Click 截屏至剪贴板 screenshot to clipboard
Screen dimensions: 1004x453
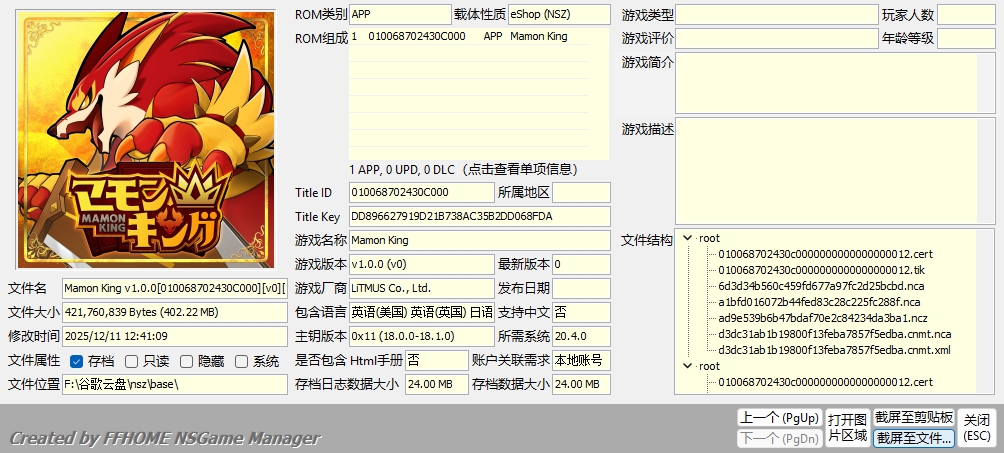click(x=914, y=418)
